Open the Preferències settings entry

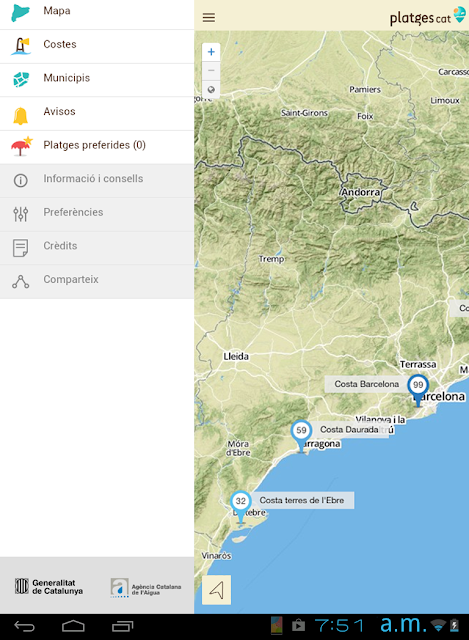(x=97, y=215)
